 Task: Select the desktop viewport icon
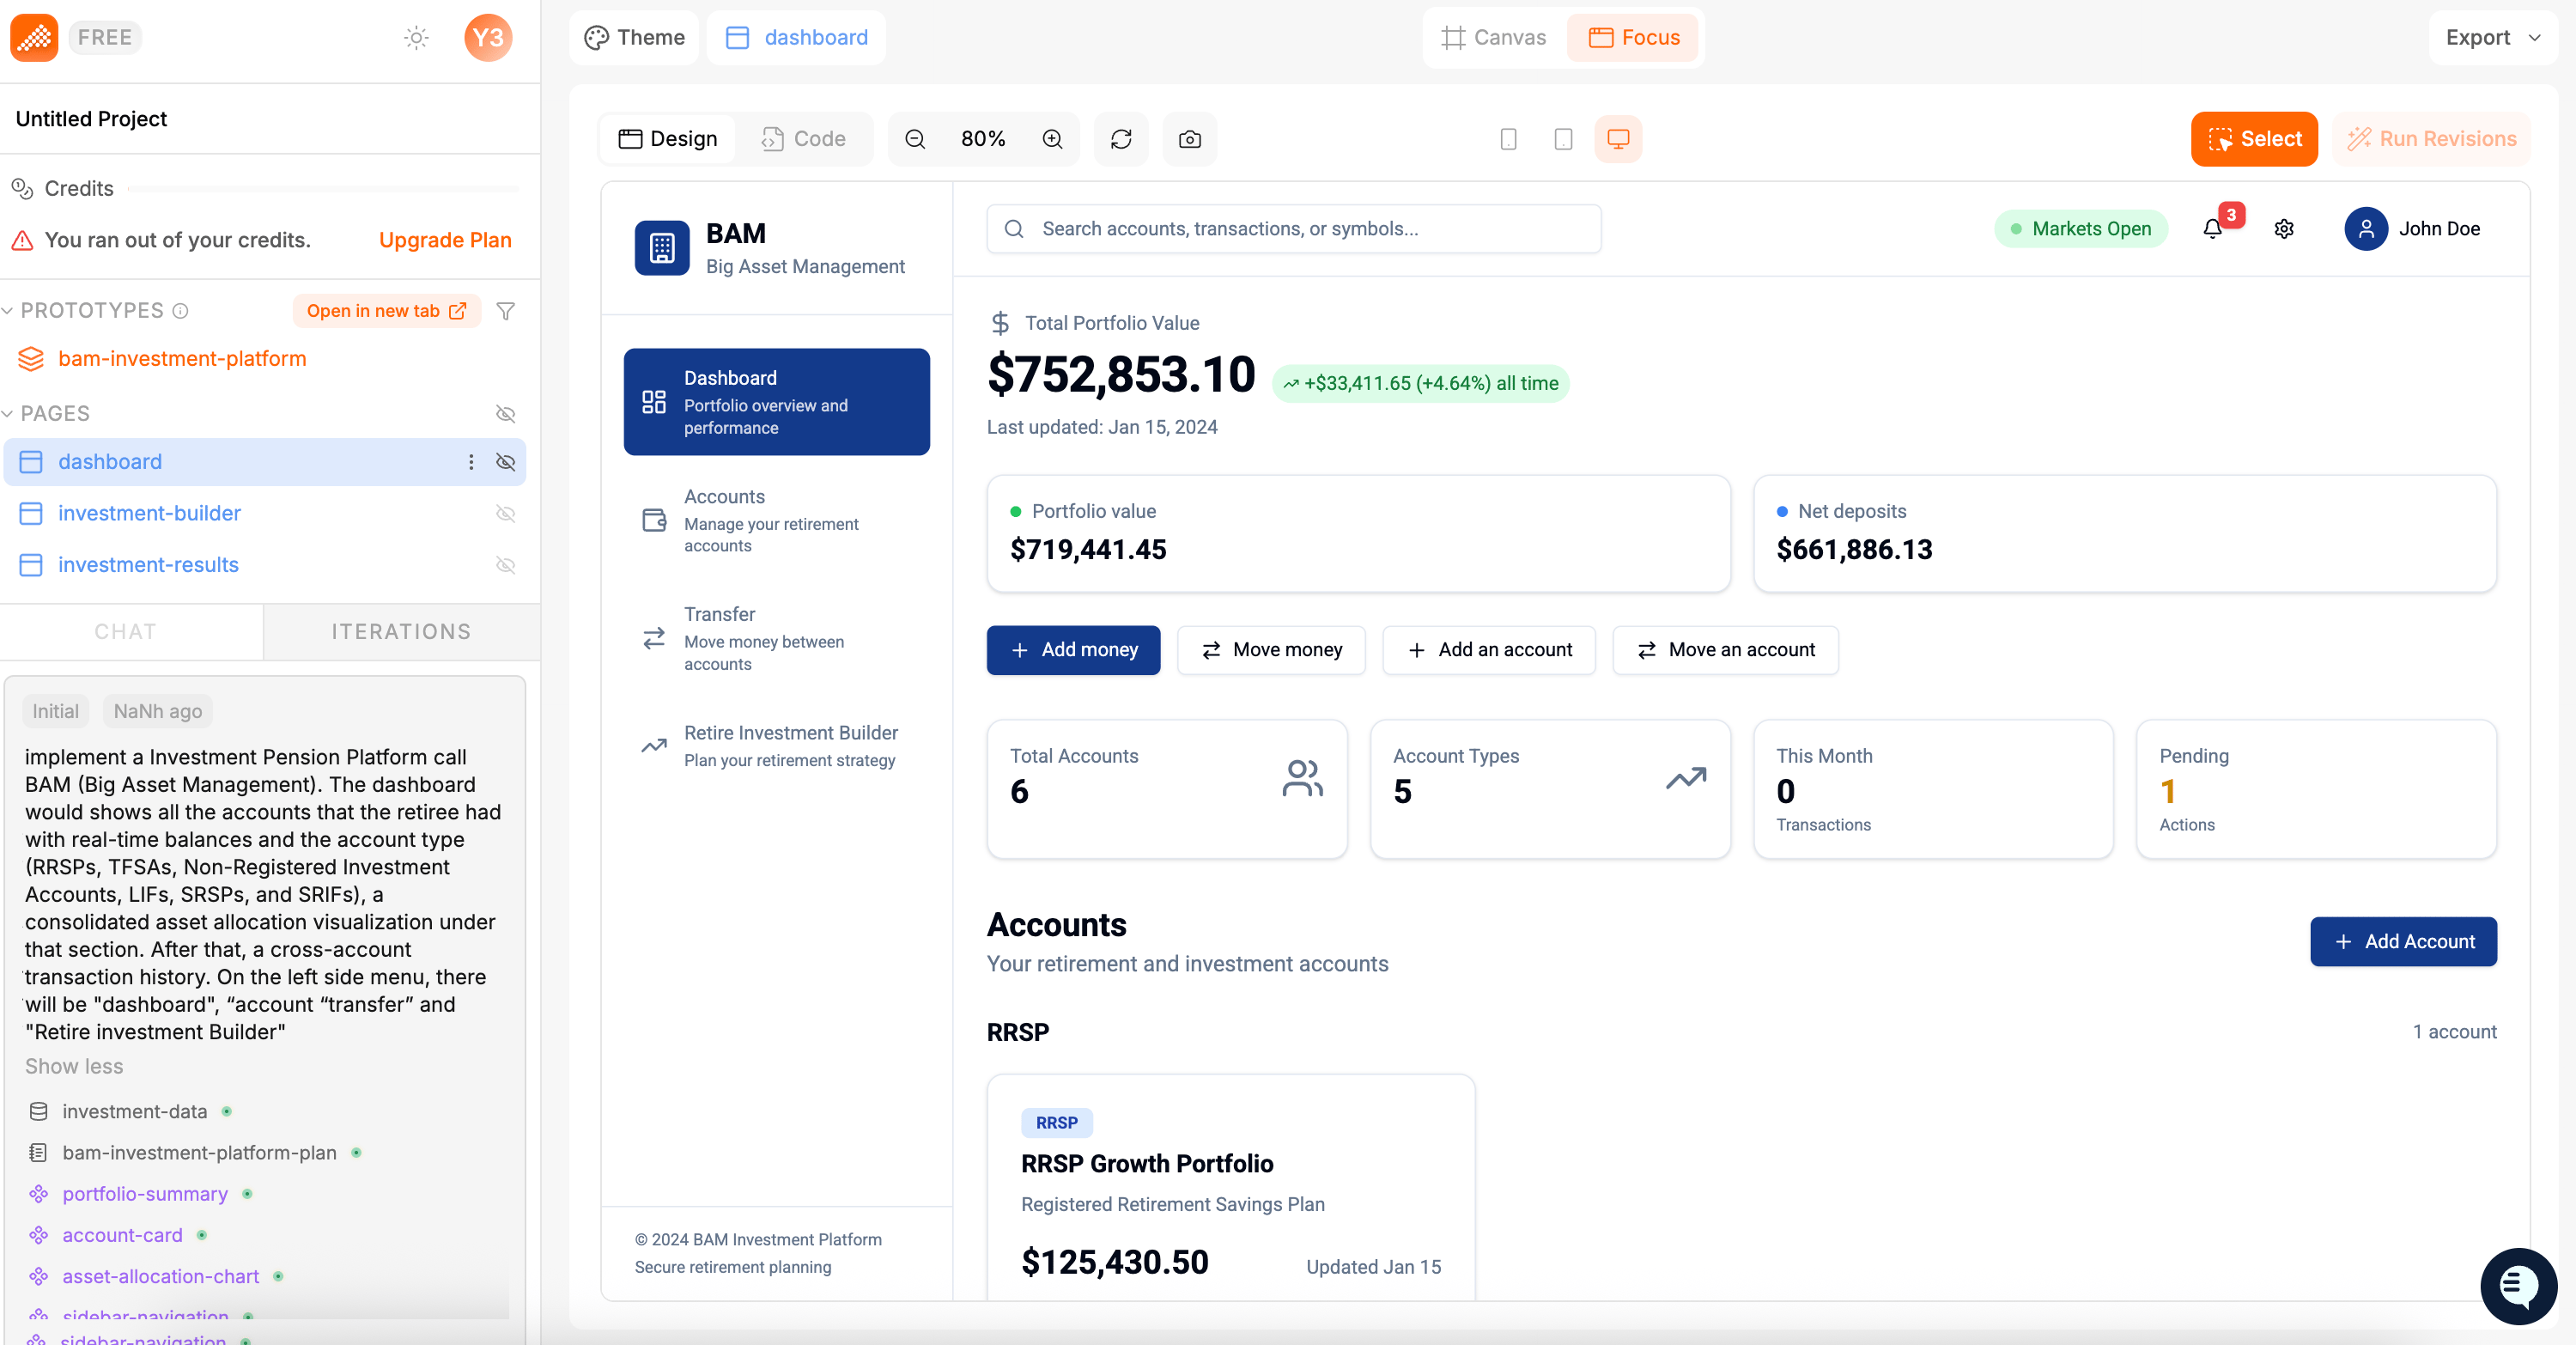[1617, 139]
